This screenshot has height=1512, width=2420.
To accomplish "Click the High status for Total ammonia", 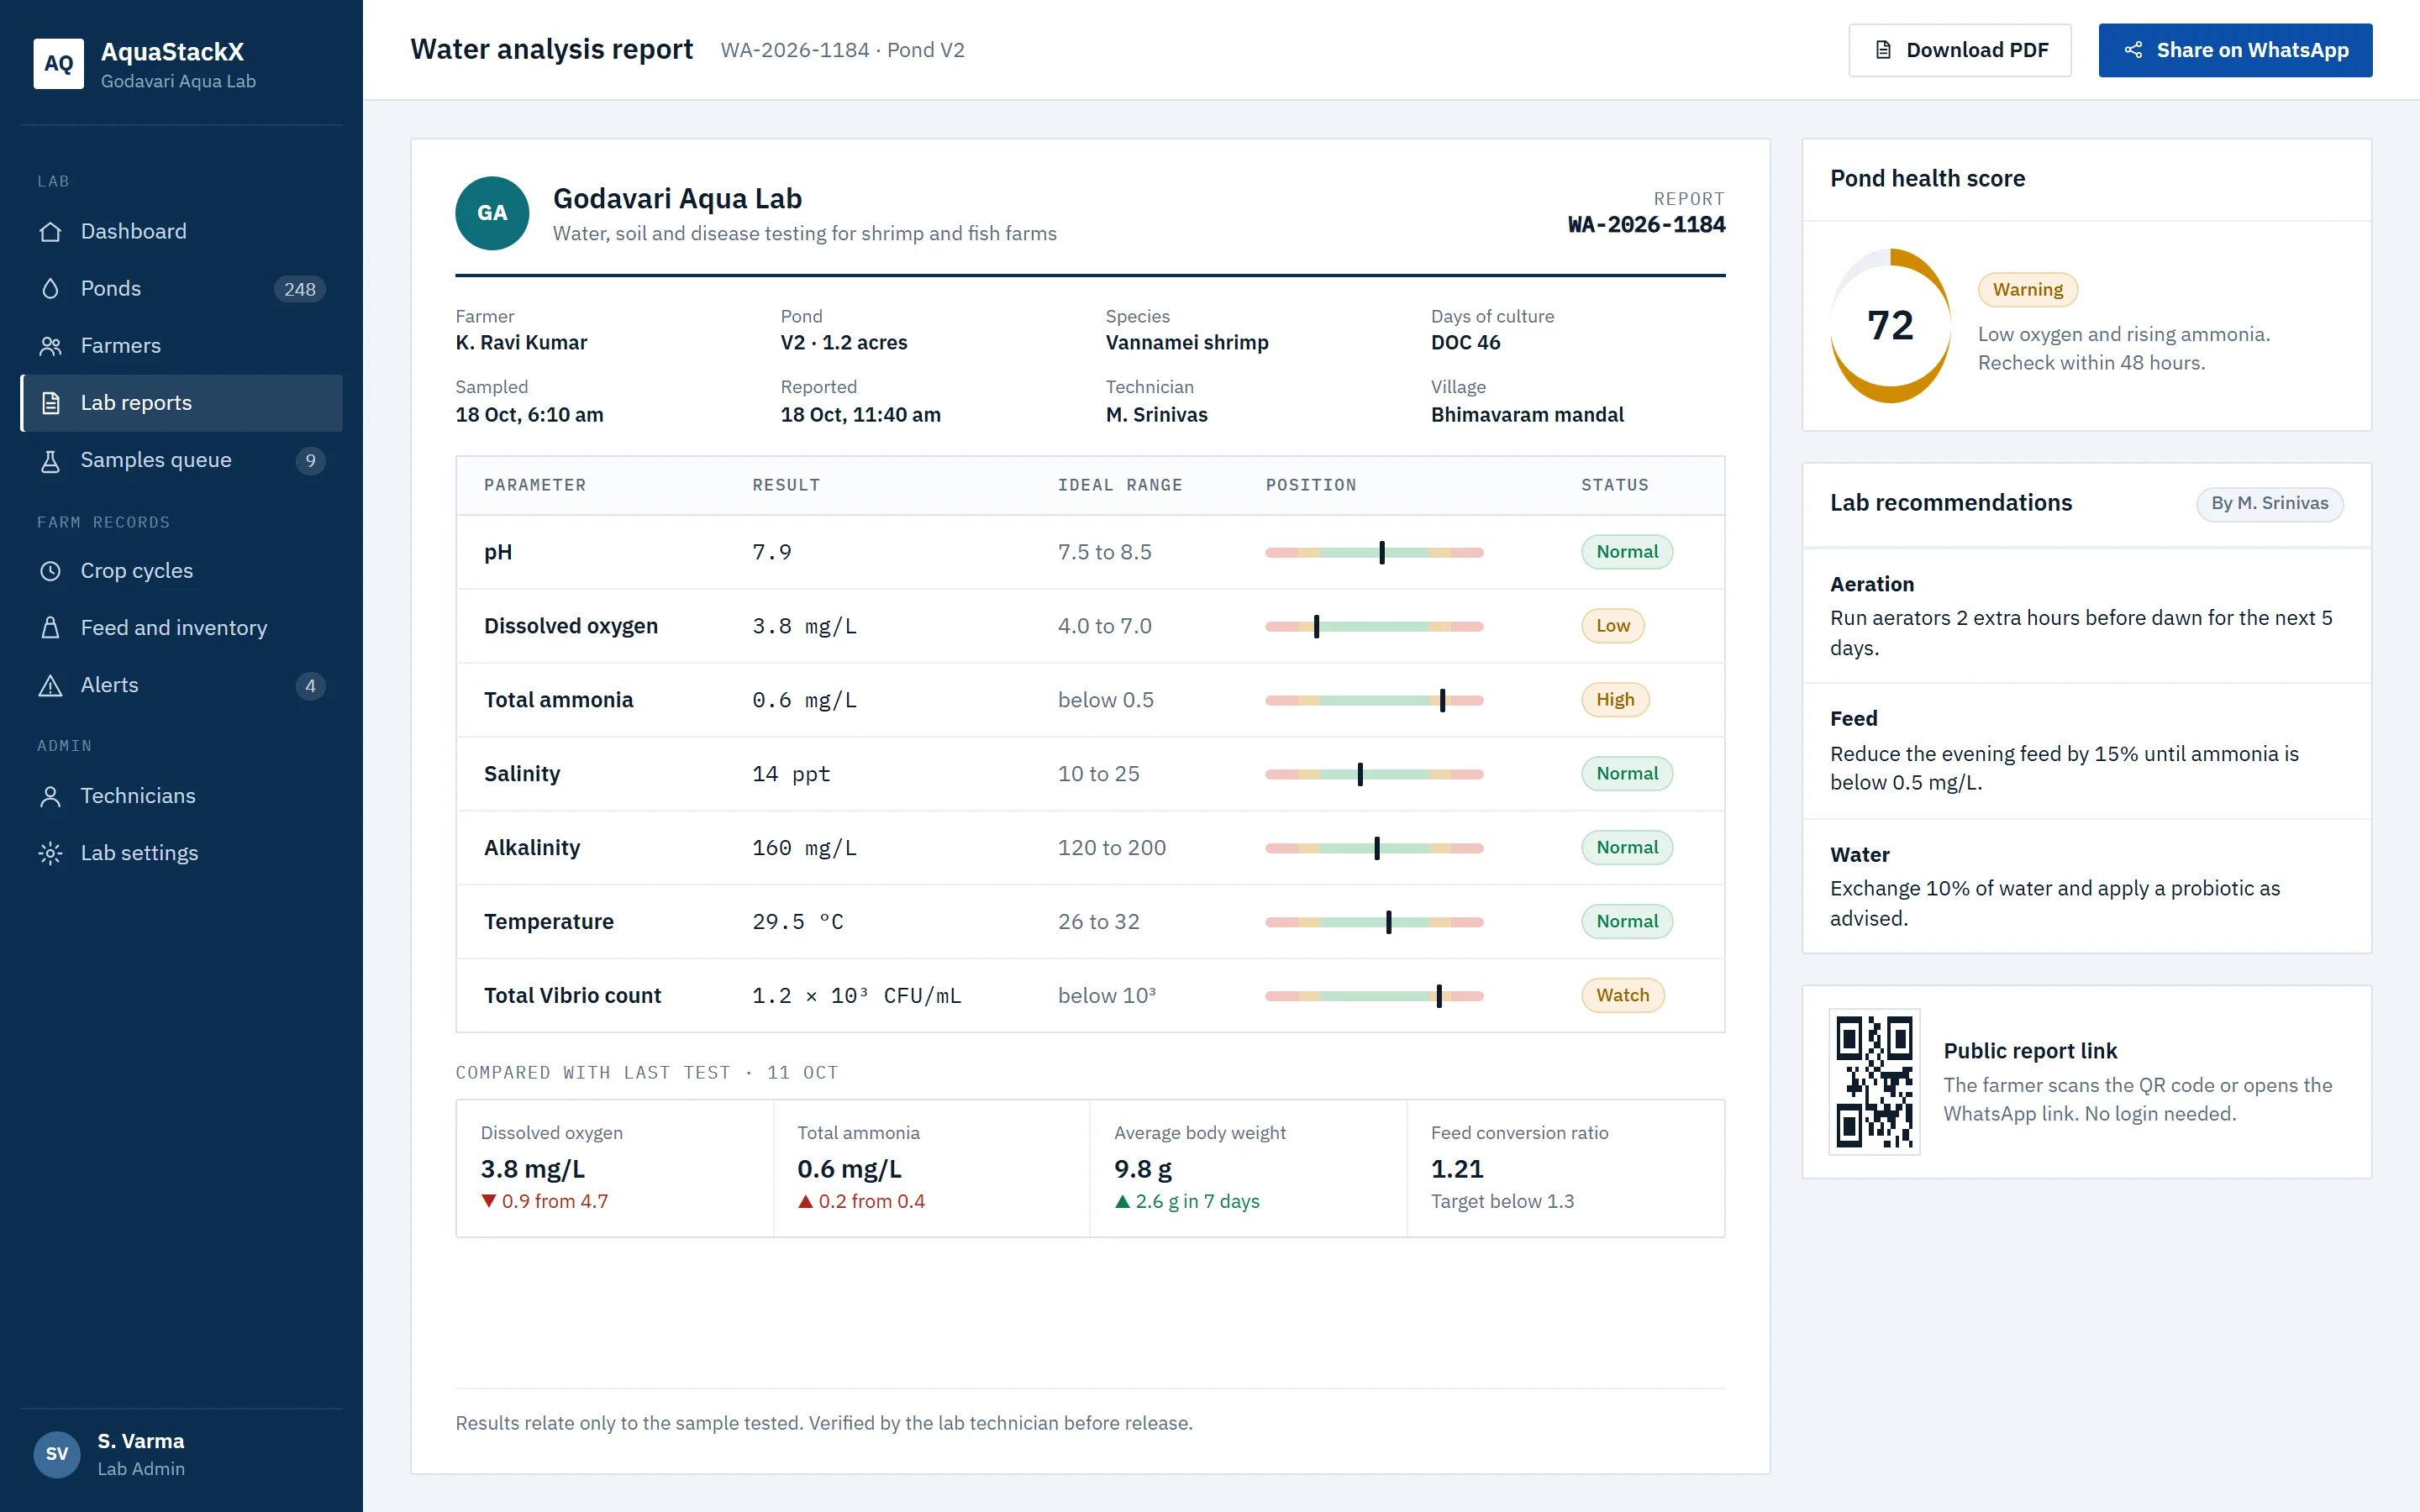I will (x=1615, y=700).
